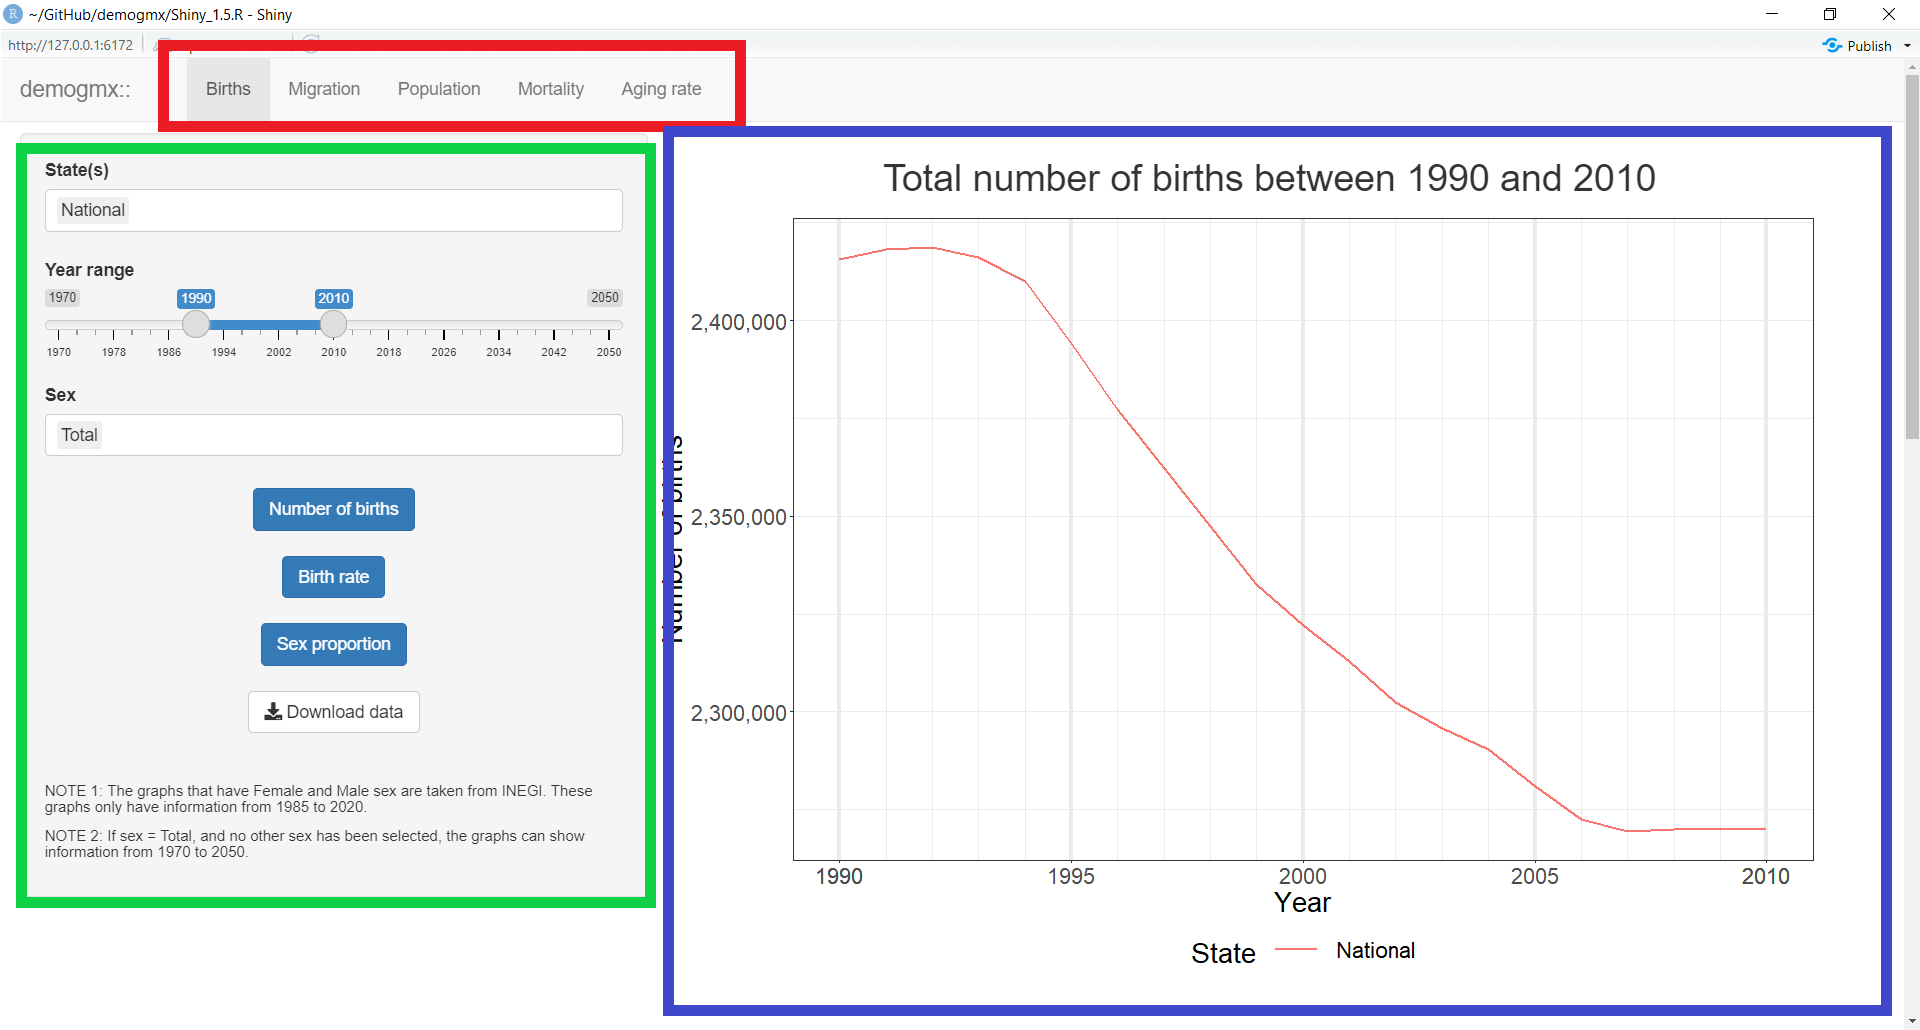The height and width of the screenshot is (1030, 1920).
Task: Show the Birth rate graph
Action: (x=333, y=577)
